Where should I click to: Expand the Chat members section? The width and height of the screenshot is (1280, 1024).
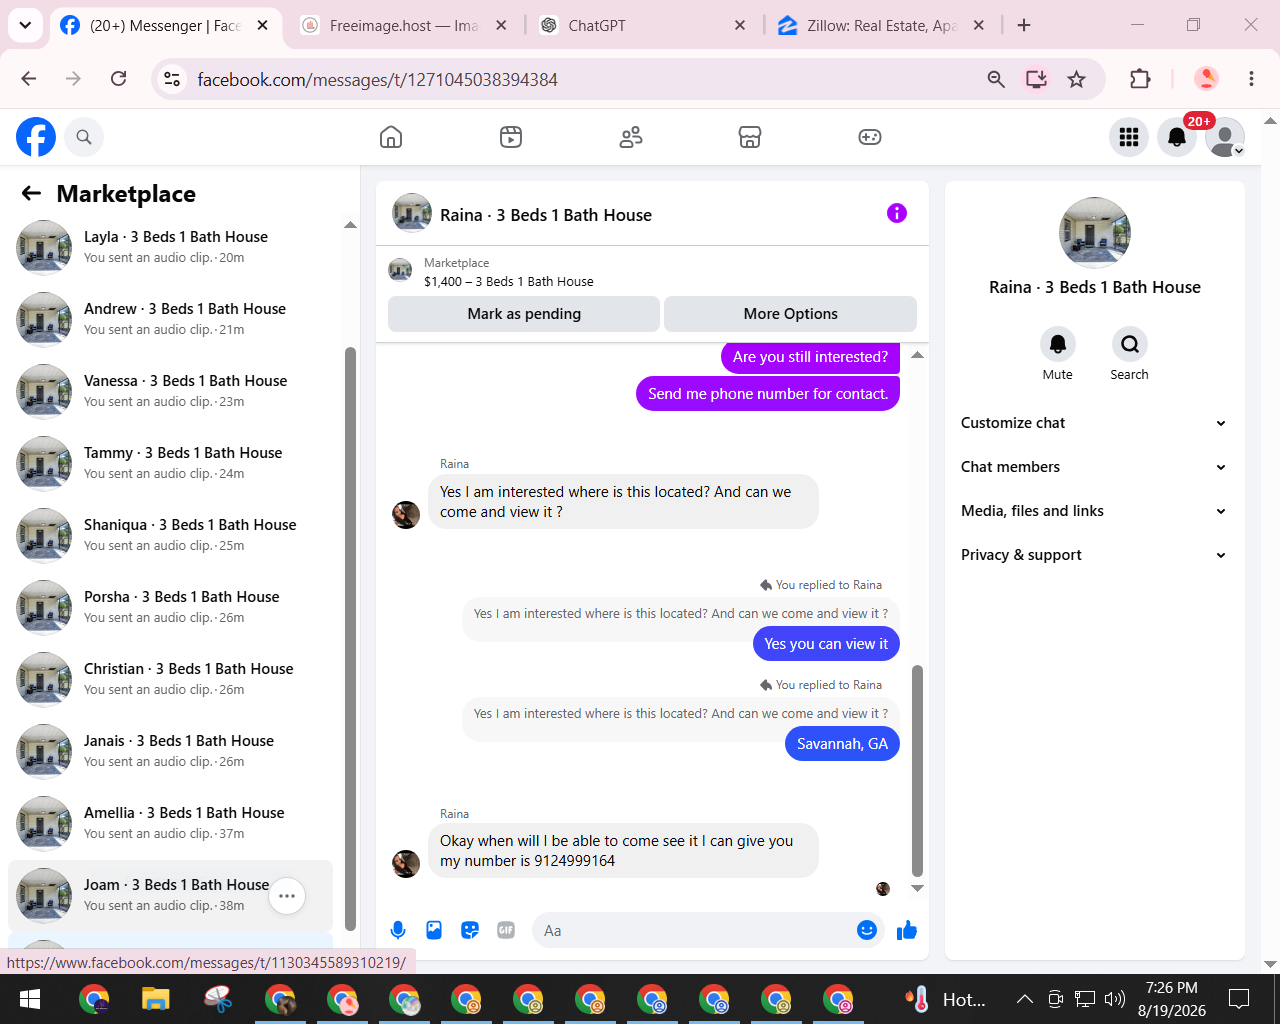click(x=1094, y=467)
